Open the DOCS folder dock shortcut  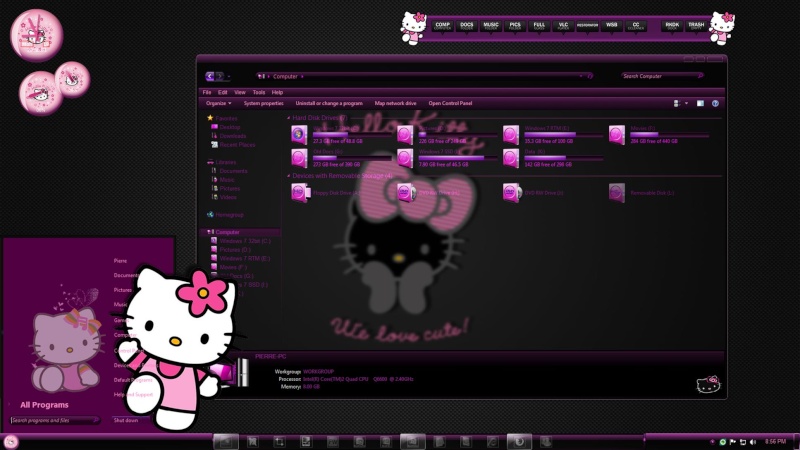(x=466, y=26)
